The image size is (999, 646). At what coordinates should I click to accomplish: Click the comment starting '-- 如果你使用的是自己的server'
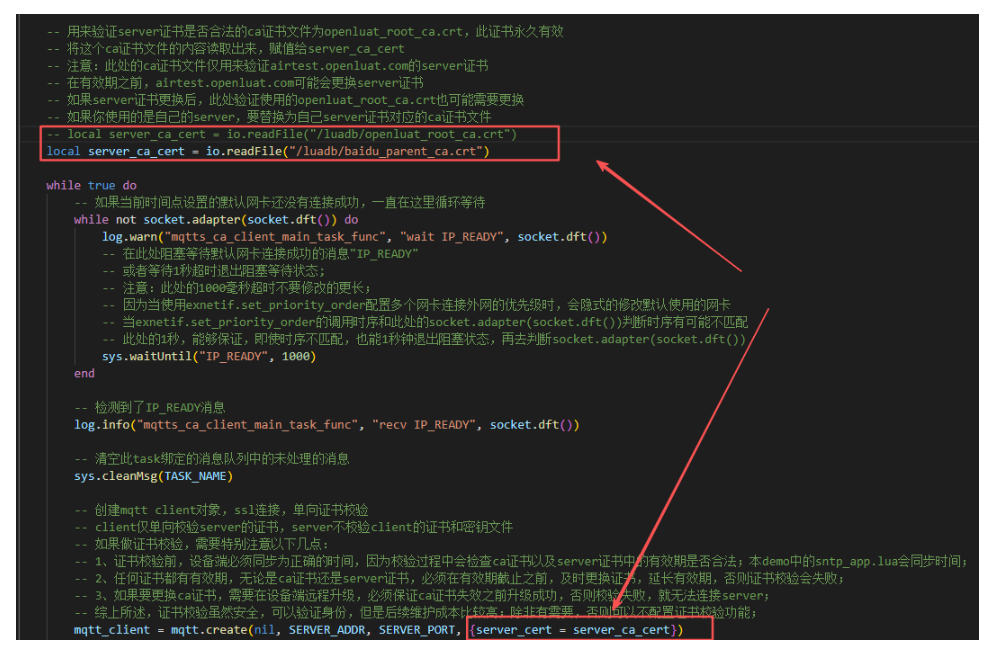pyautogui.click(x=268, y=117)
